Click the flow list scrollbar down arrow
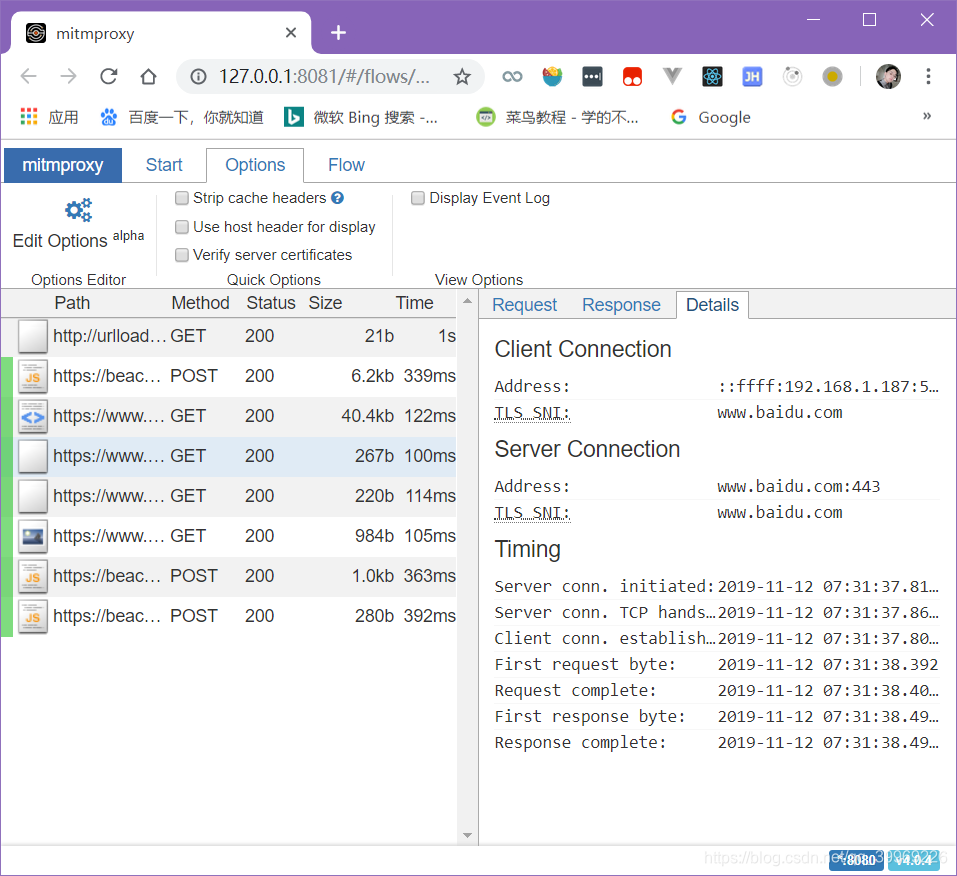This screenshot has width=957, height=876. click(467, 835)
